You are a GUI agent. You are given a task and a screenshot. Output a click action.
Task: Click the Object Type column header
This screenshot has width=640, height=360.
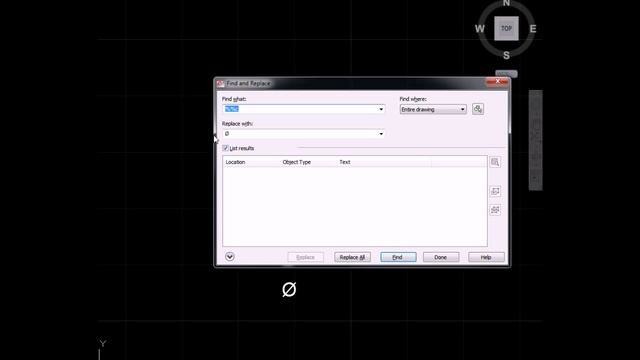(x=309, y=162)
